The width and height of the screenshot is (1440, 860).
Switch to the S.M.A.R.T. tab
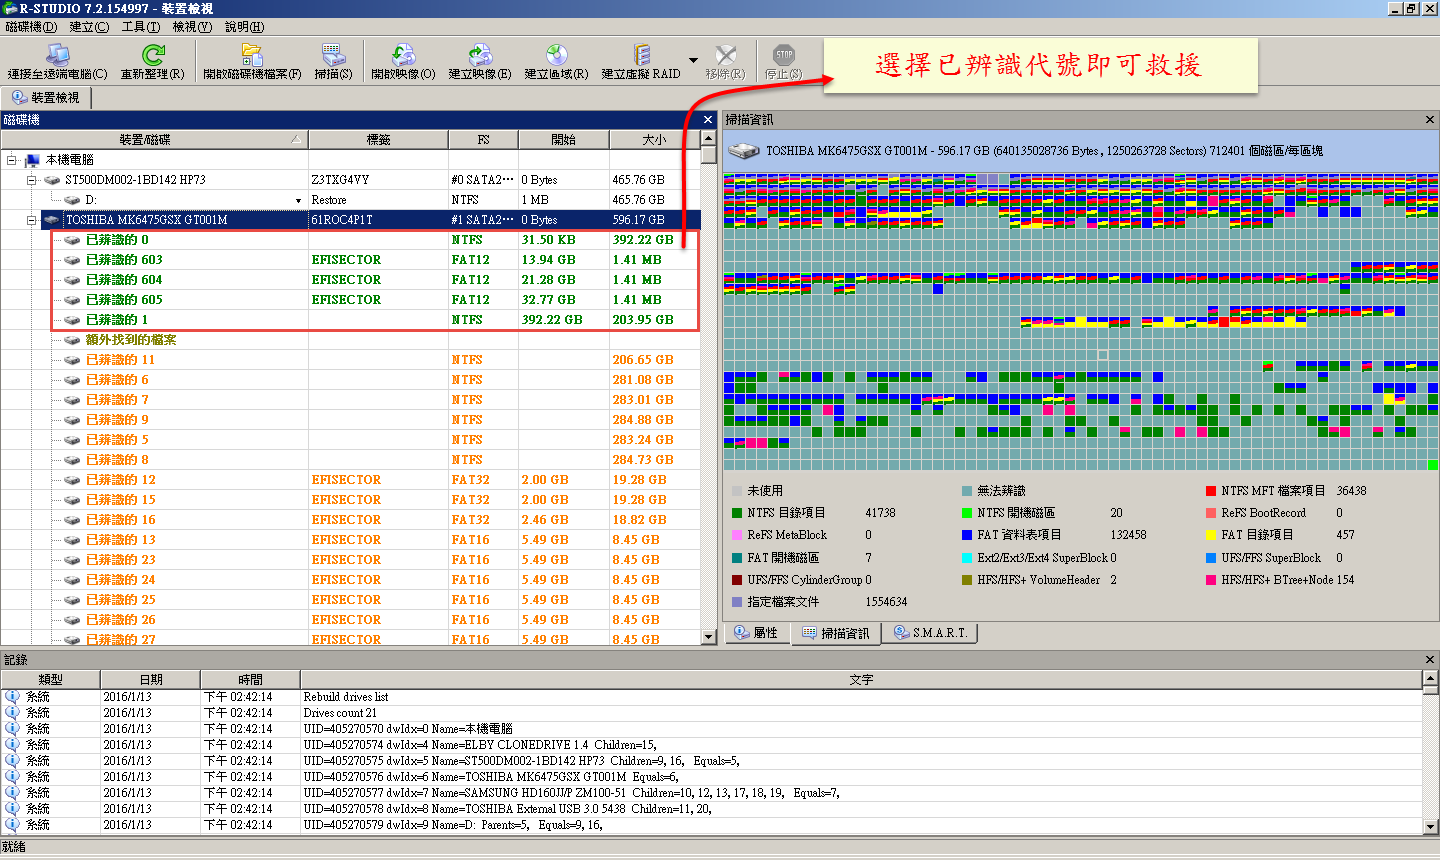pos(930,633)
